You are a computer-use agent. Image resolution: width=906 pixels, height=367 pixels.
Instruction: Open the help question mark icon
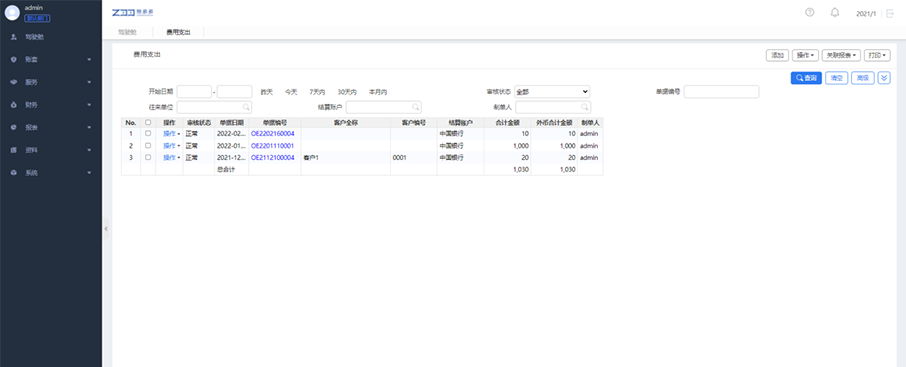pyautogui.click(x=810, y=12)
